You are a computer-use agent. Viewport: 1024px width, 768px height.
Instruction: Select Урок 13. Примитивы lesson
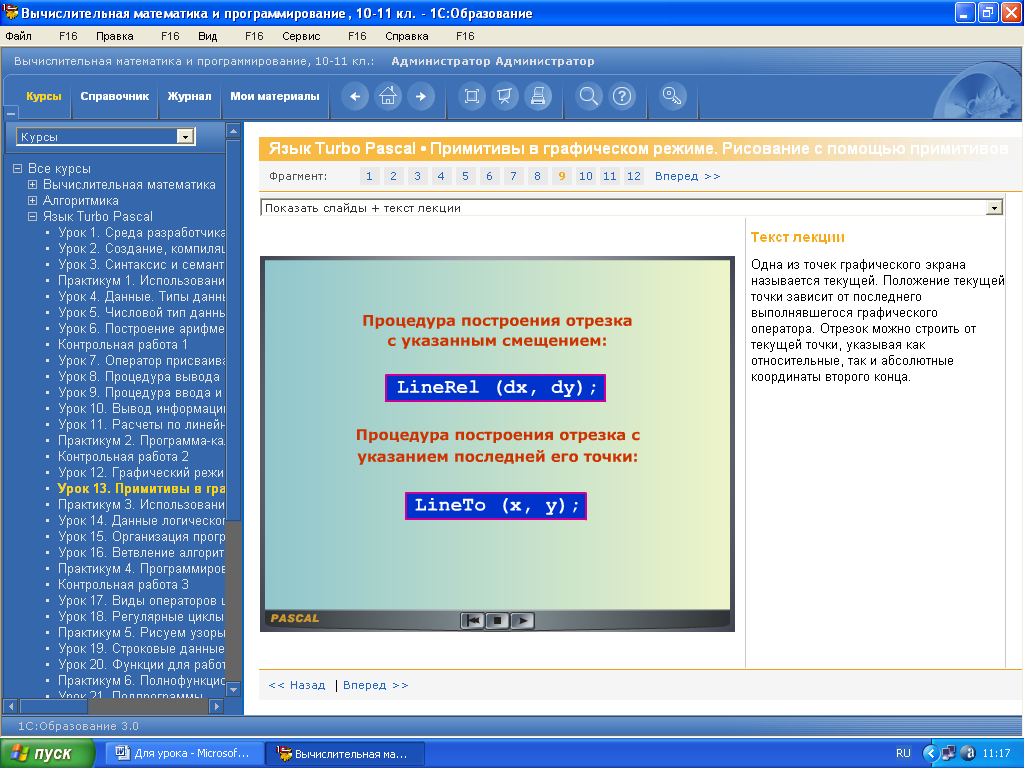141,488
